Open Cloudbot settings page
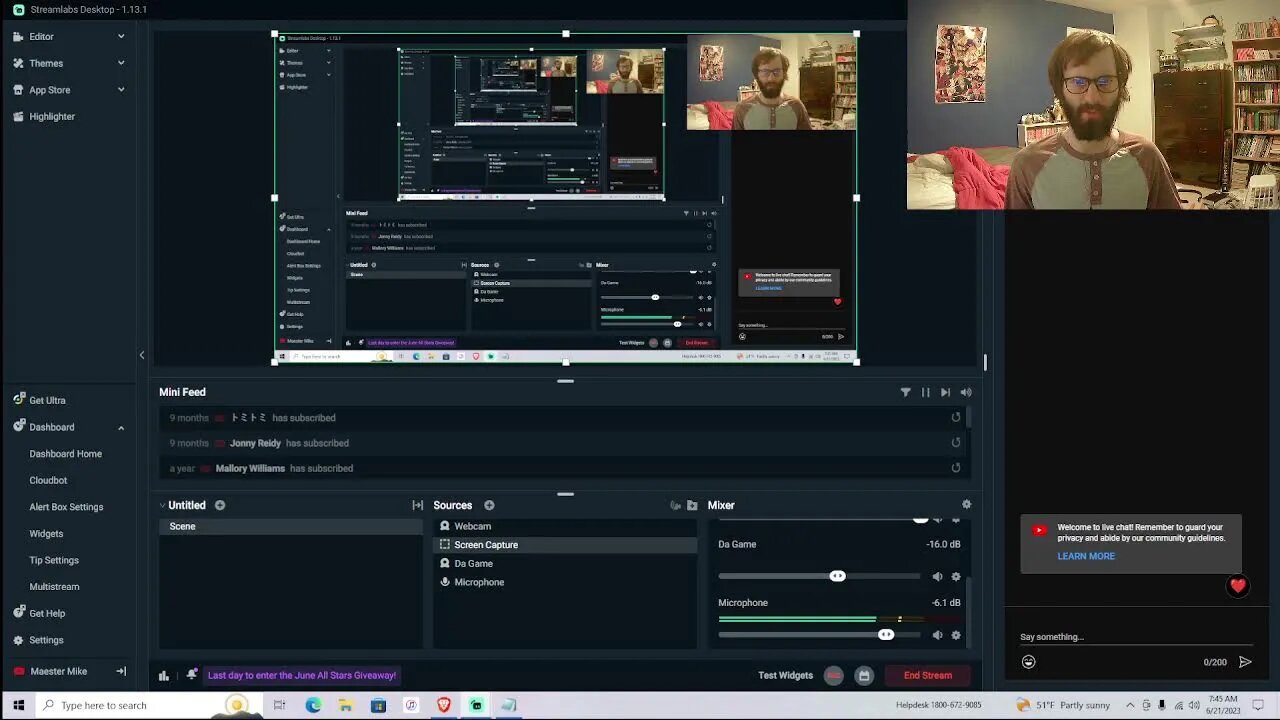The height and width of the screenshot is (720, 1280). (x=48, y=480)
